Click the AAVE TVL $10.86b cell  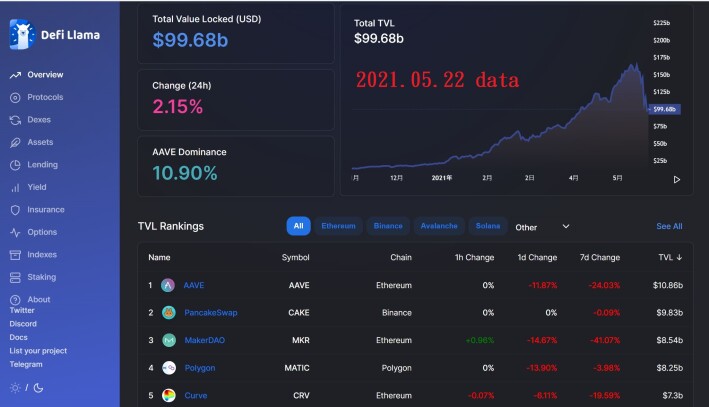click(x=668, y=285)
